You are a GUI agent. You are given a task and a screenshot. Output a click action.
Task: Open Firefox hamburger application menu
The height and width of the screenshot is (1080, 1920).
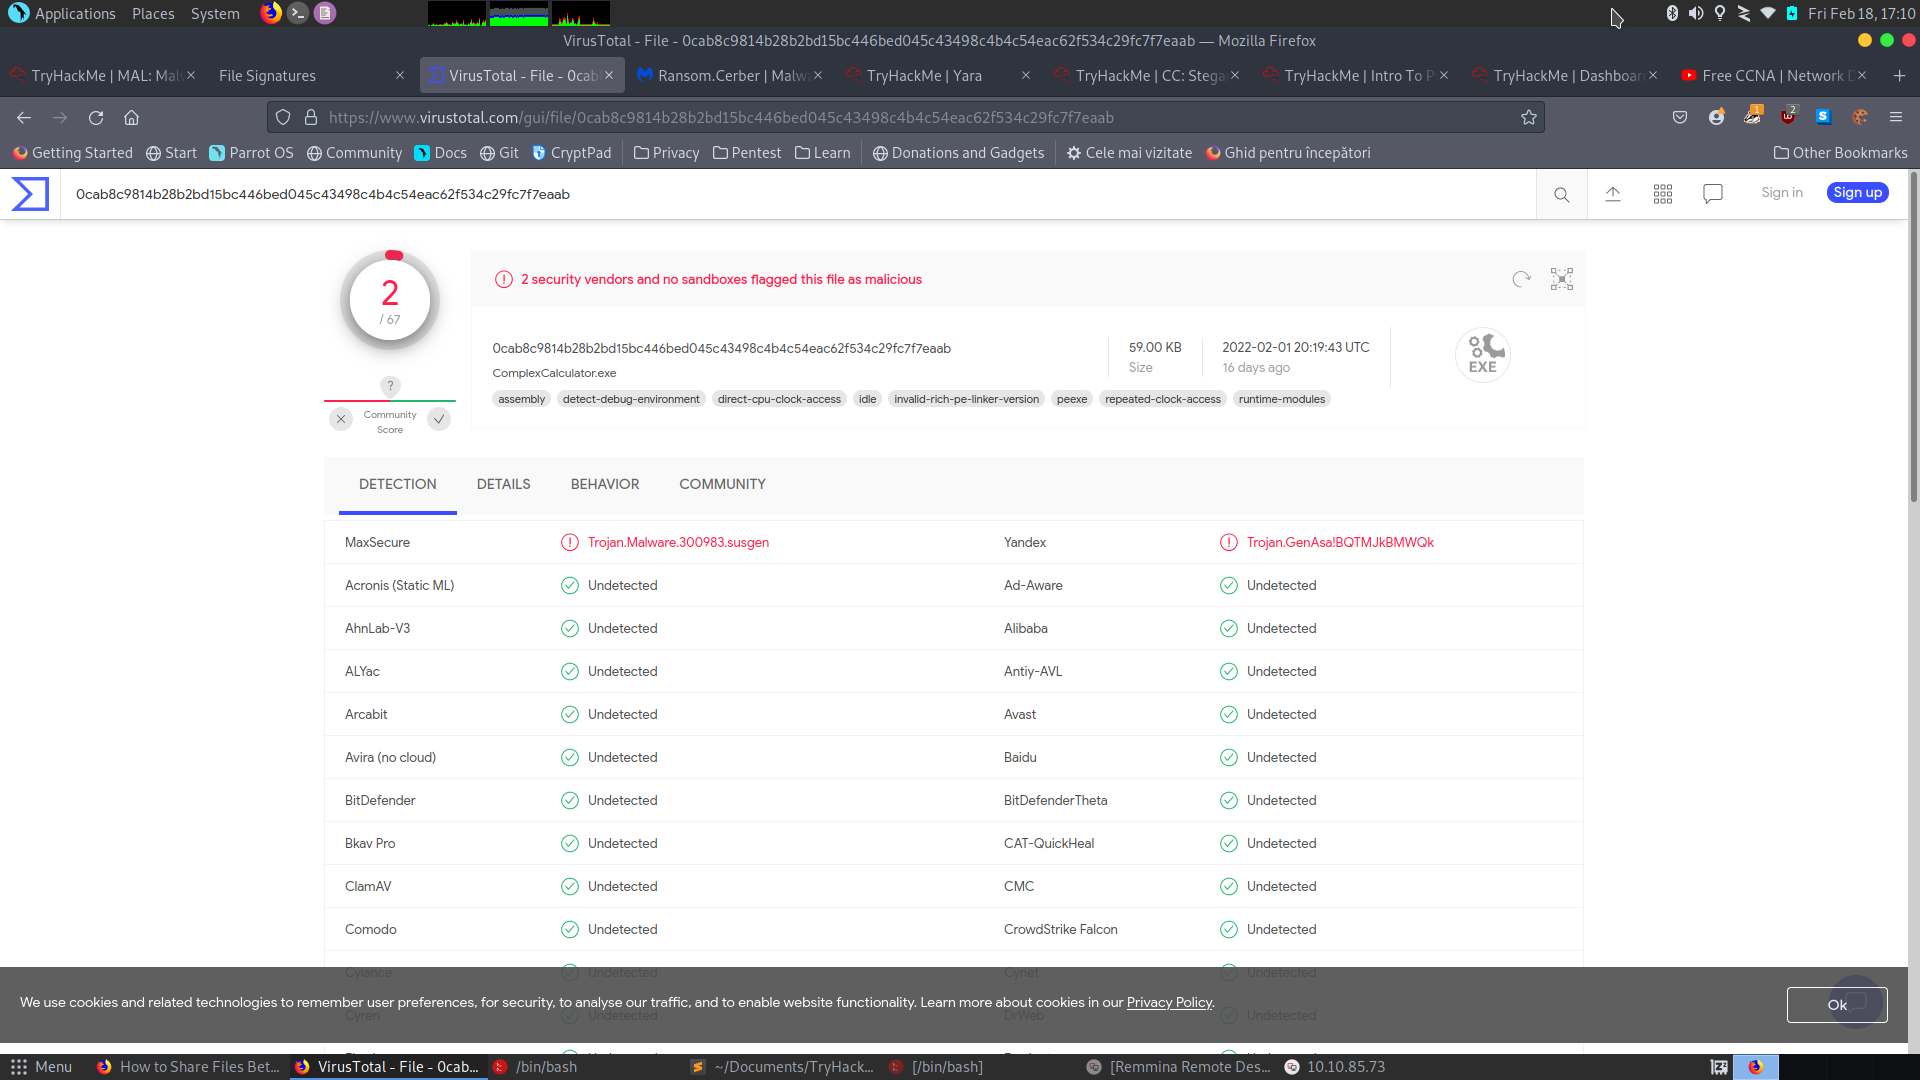pyautogui.click(x=1895, y=117)
